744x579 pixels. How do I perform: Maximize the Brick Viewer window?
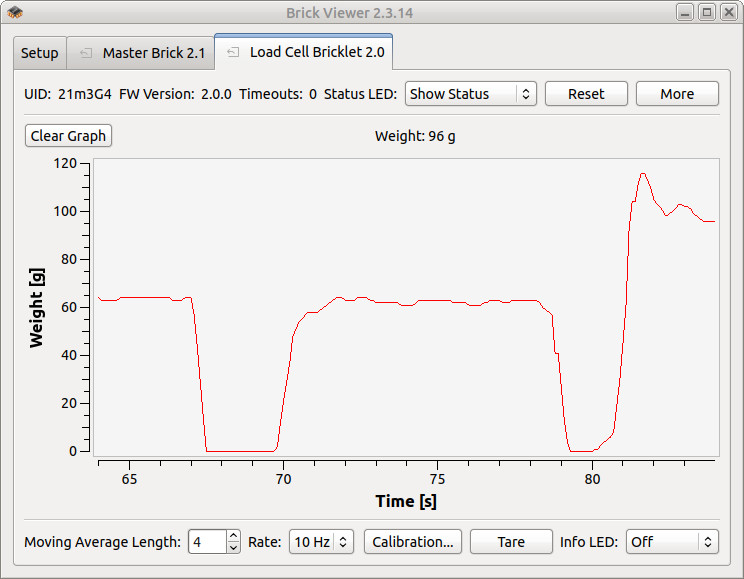coord(706,13)
